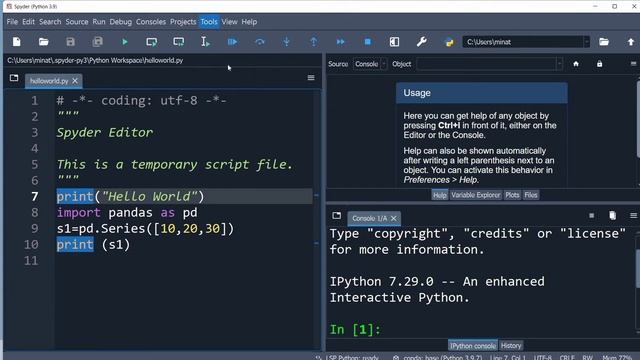Start debugging the file
Image resolution: width=640 pixels, height=360 pixels.
[232, 42]
